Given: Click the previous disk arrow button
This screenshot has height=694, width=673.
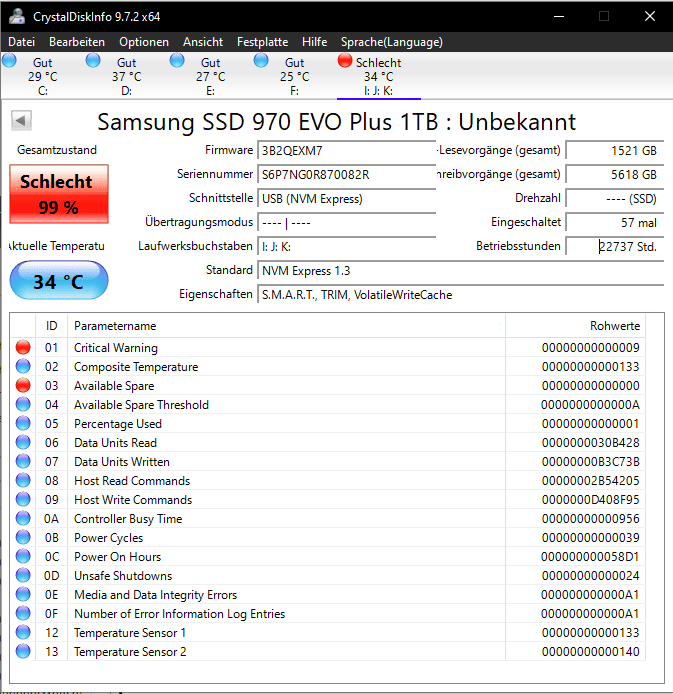Looking at the screenshot, I should coord(21,120).
